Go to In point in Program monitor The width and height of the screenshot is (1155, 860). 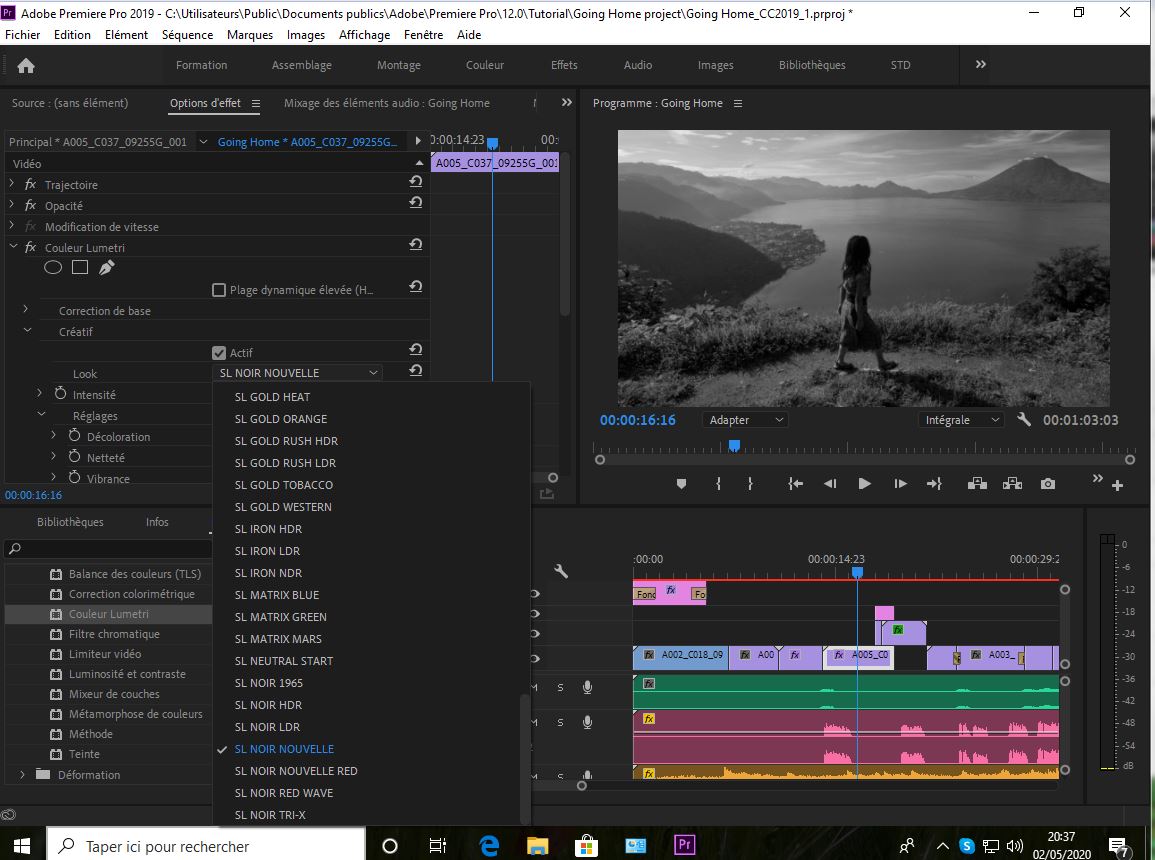pyautogui.click(x=796, y=484)
